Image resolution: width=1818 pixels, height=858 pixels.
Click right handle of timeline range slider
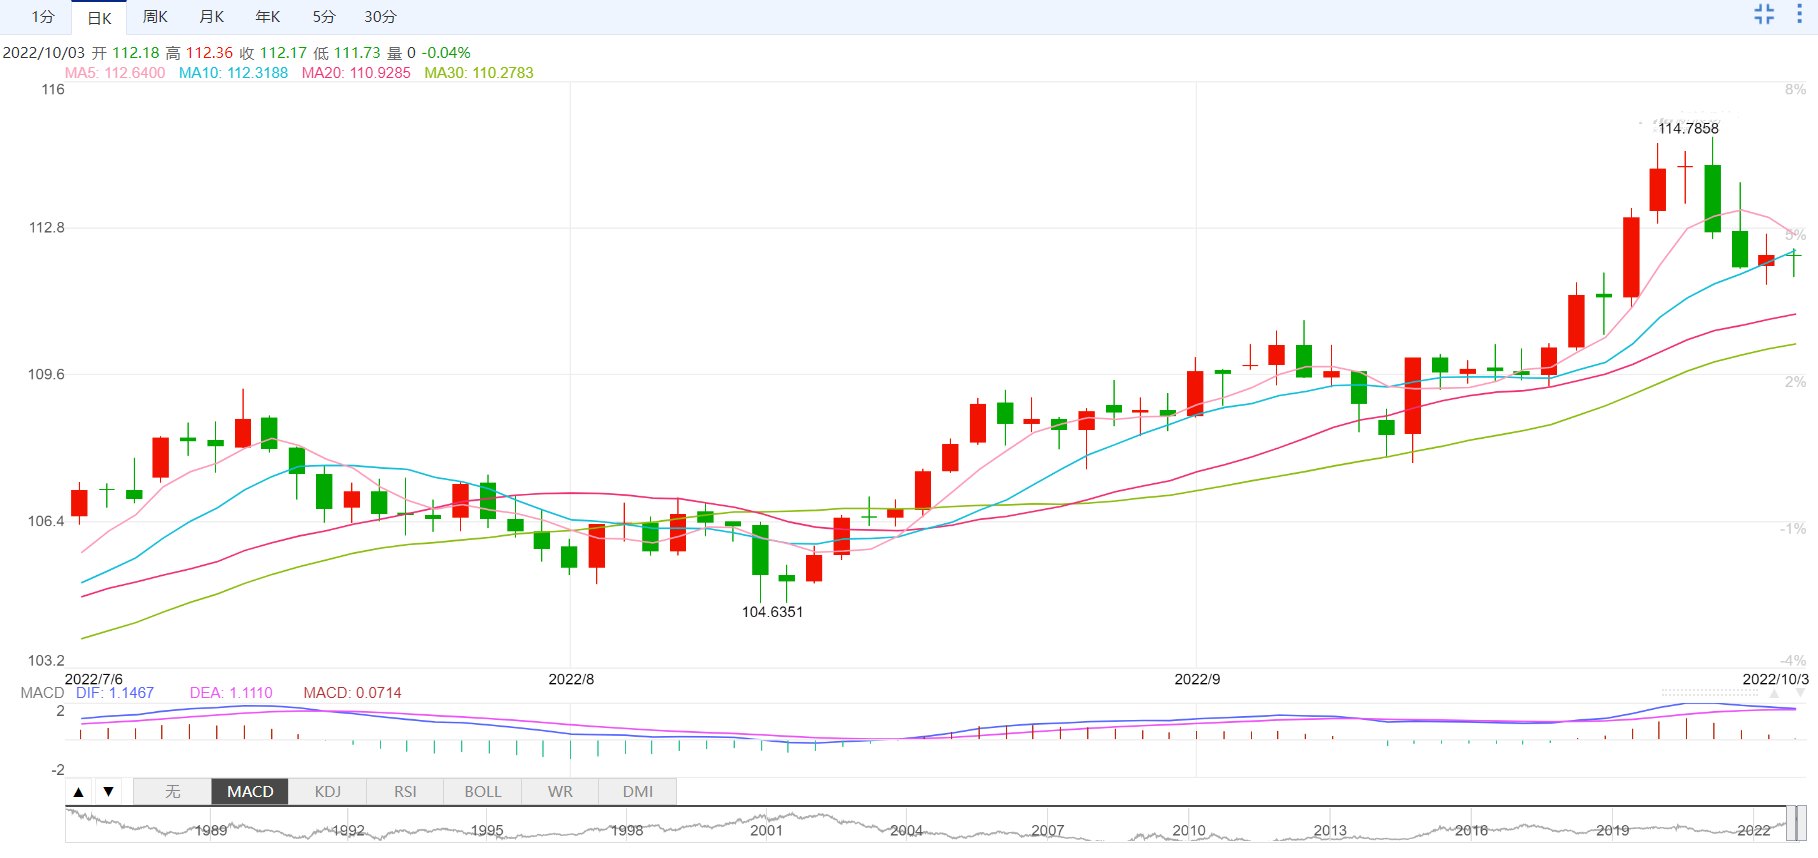[1801, 824]
